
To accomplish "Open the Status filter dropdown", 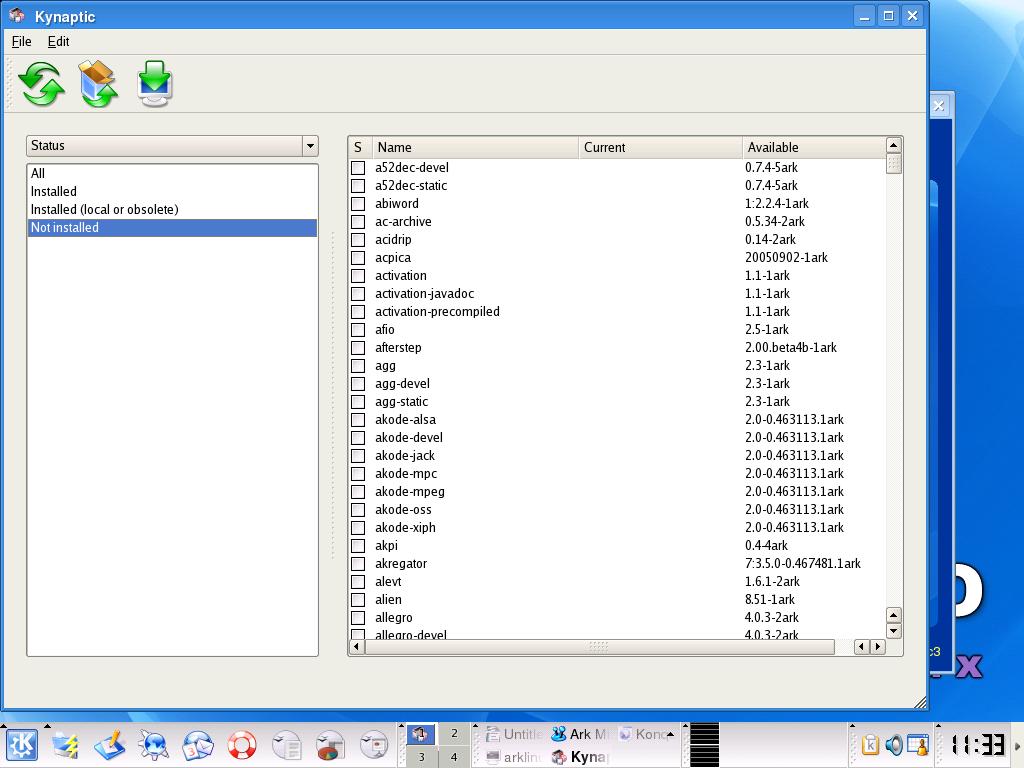I will click(172, 146).
